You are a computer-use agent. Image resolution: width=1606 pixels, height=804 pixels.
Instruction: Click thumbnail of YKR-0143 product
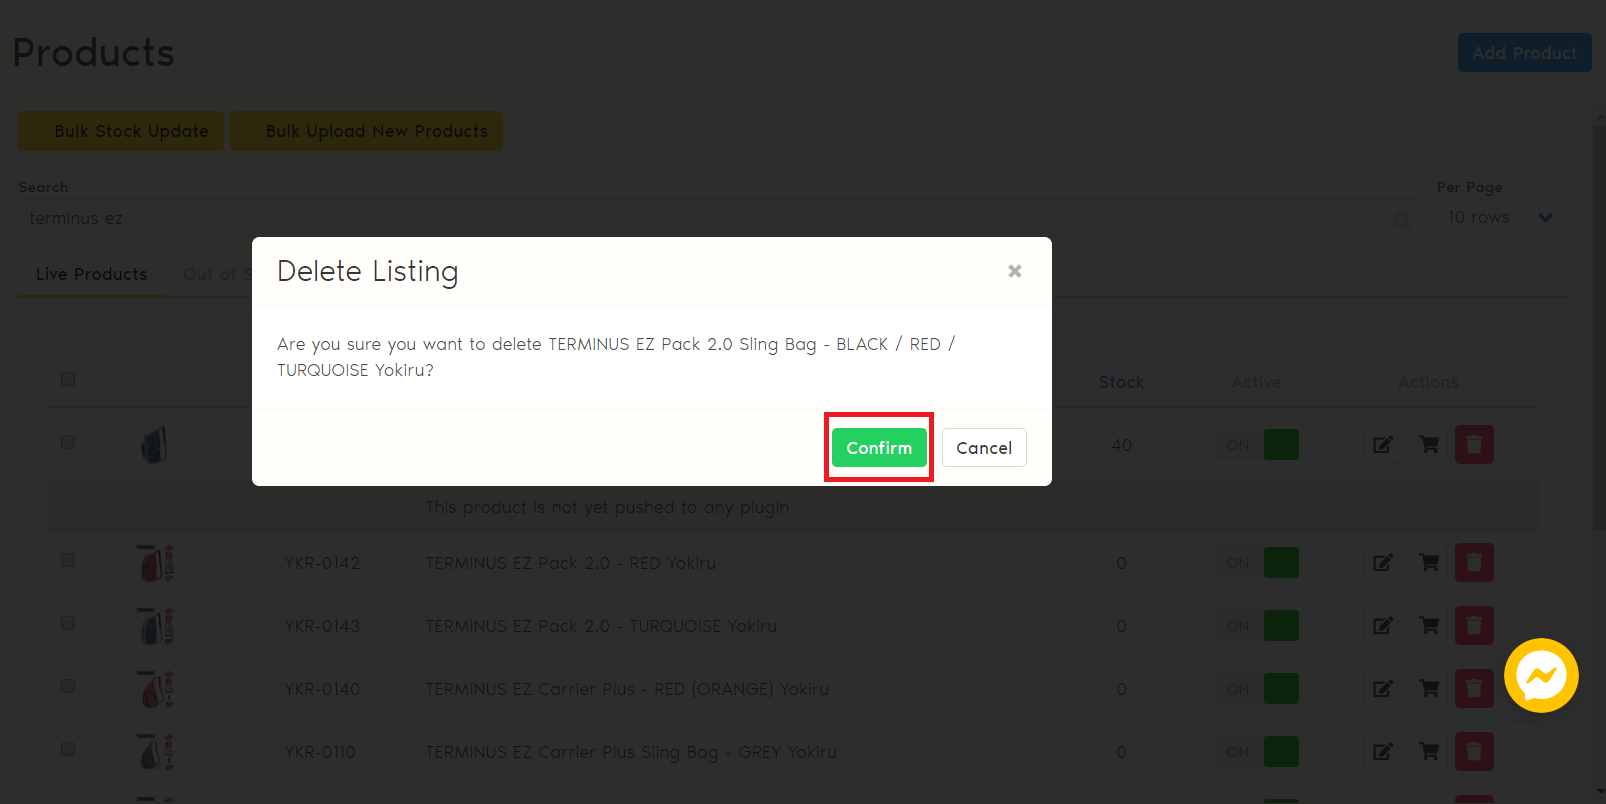click(x=155, y=626)
